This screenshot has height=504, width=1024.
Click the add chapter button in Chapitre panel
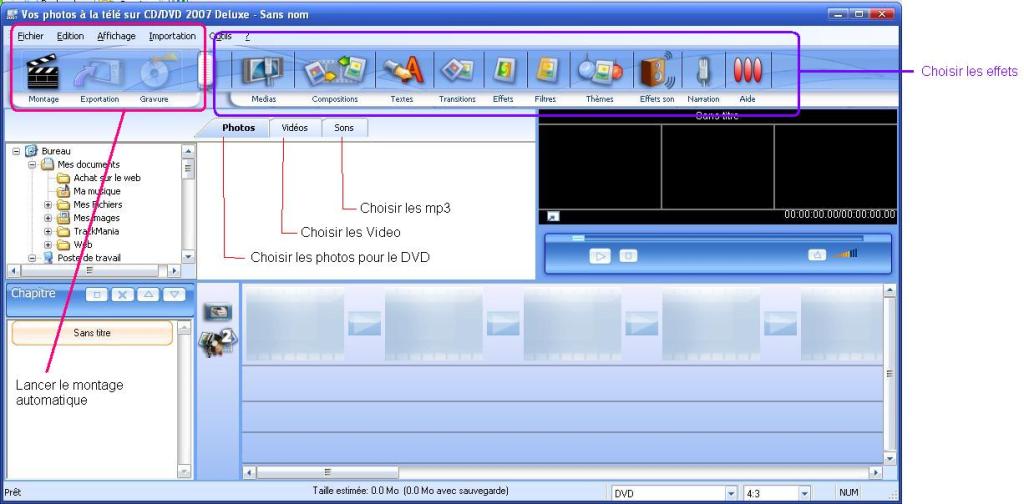97,294
